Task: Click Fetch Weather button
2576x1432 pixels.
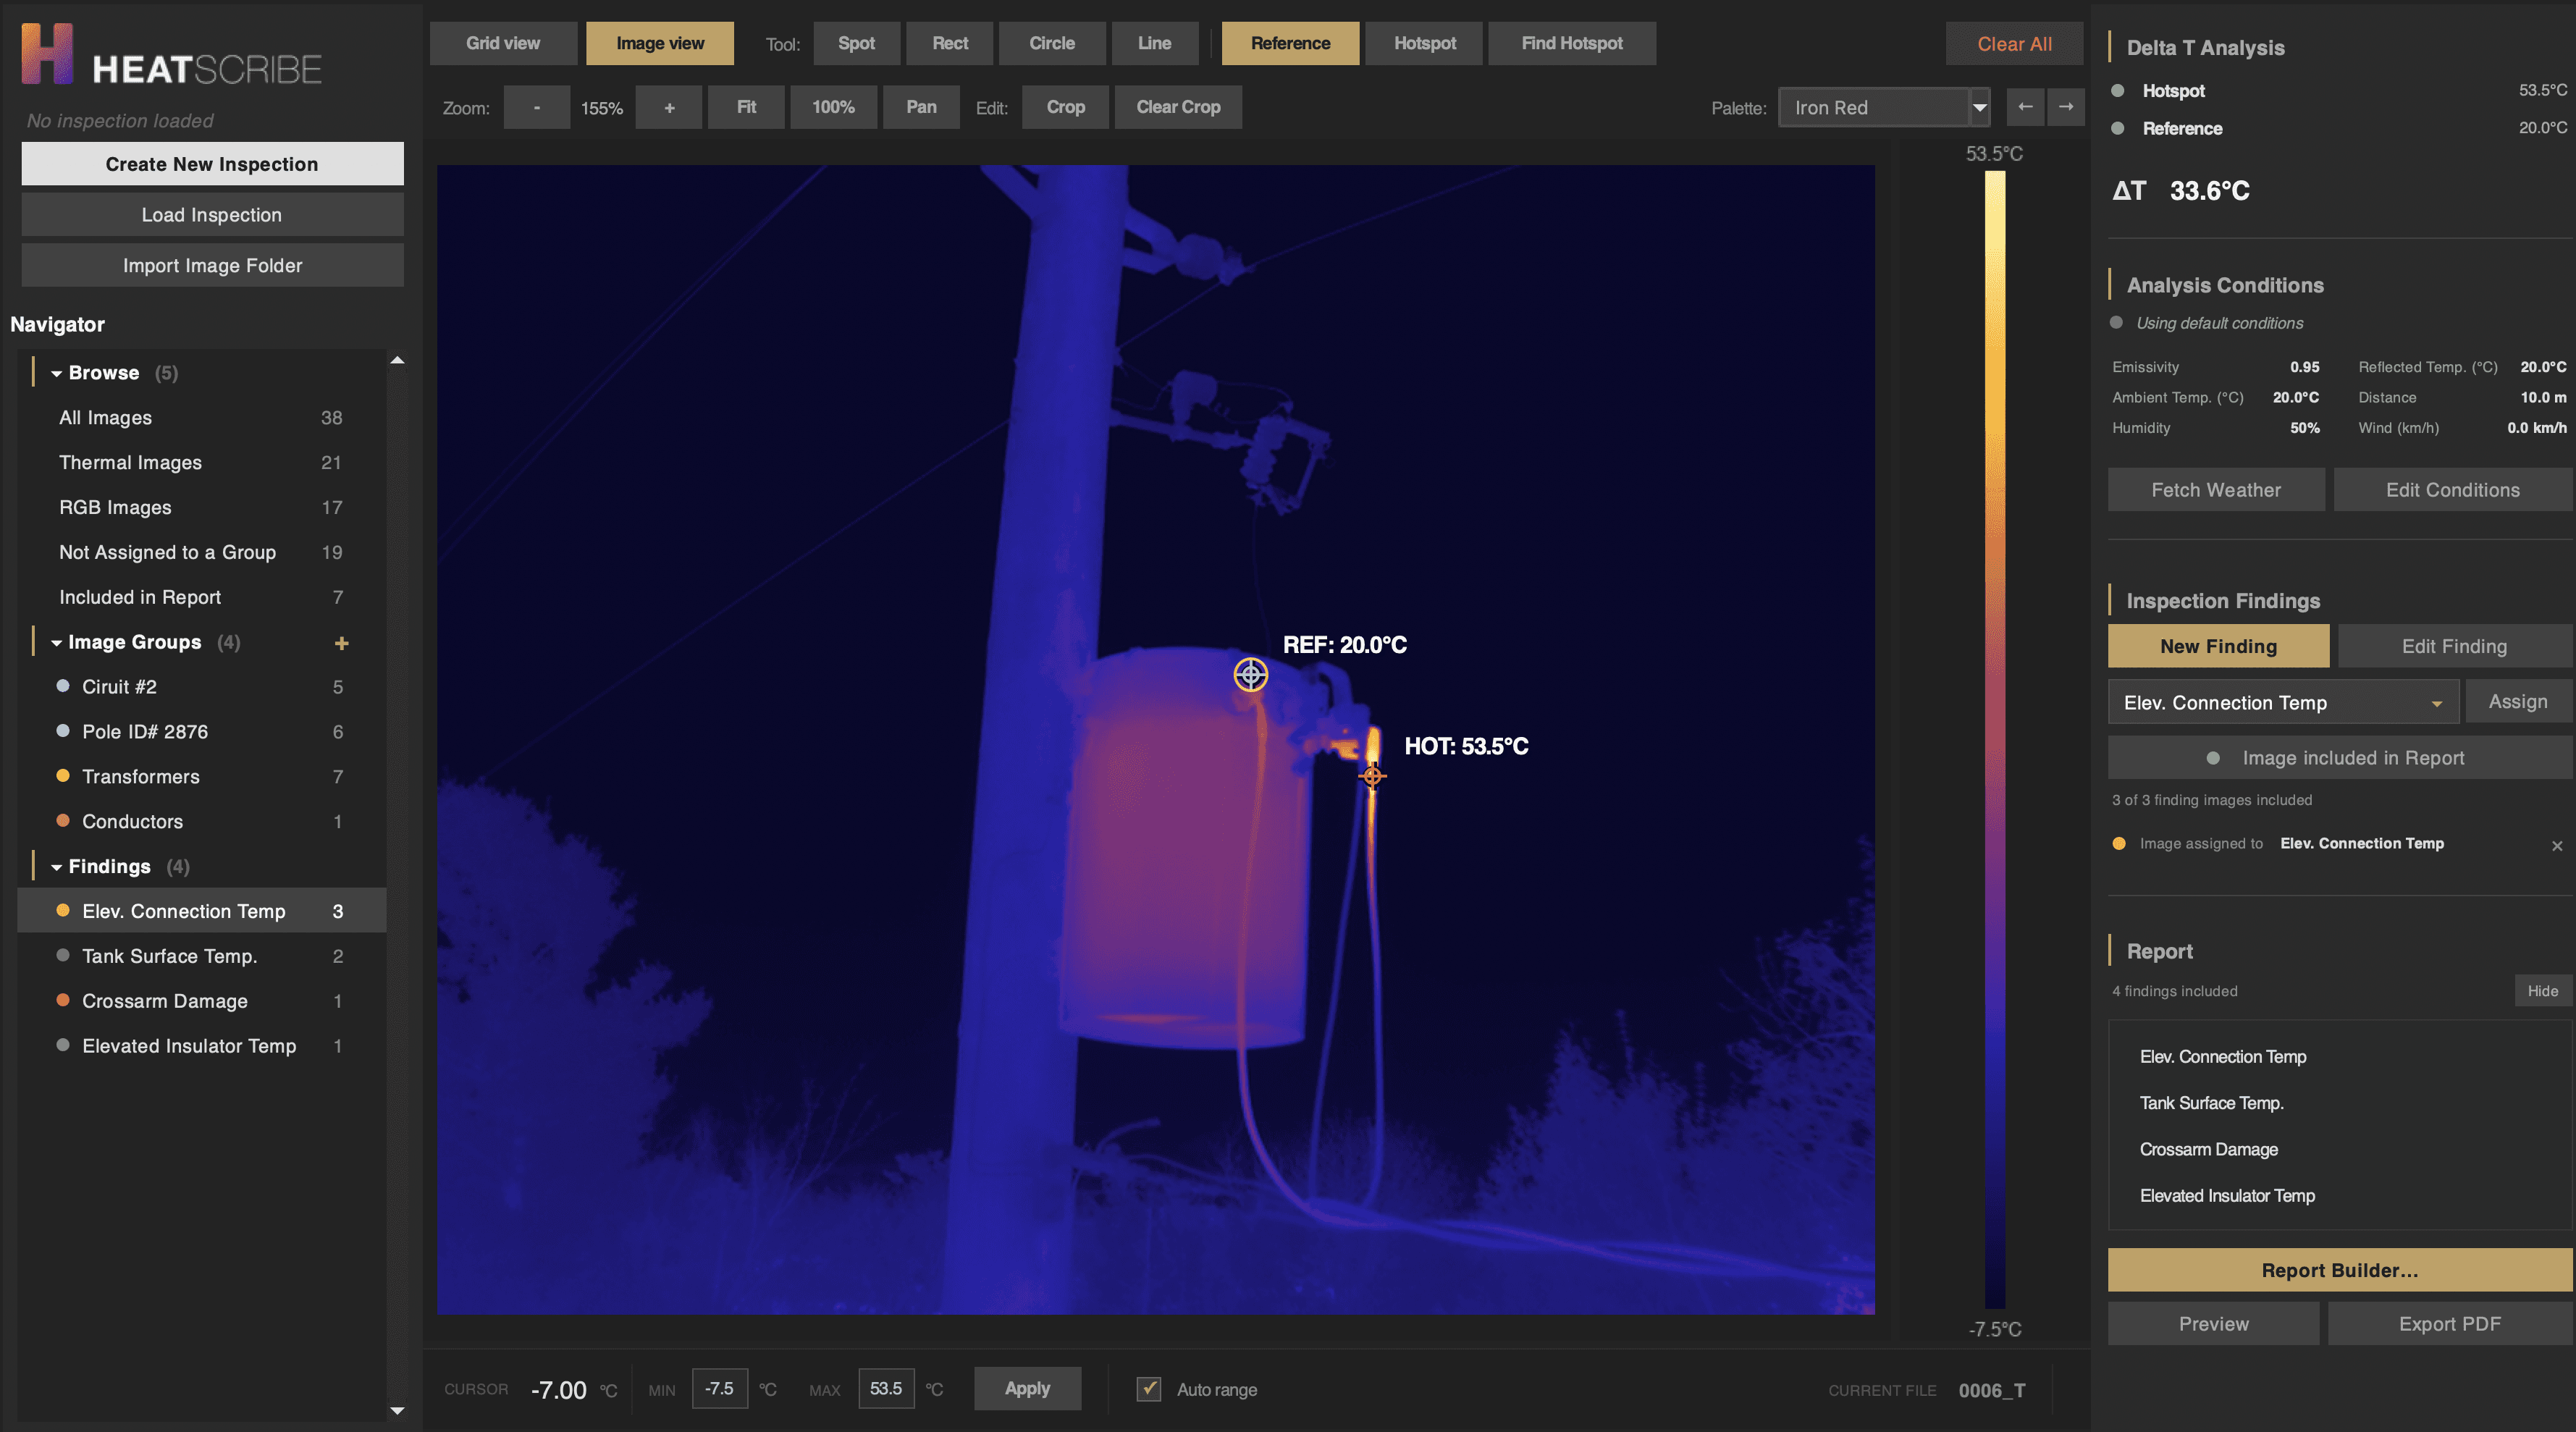Action: [x=2216, y=490]
